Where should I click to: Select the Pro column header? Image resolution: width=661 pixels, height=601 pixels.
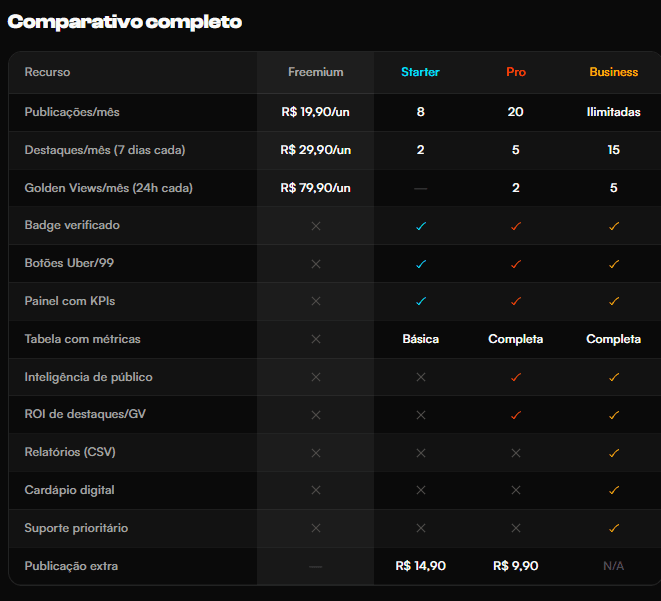516,72
